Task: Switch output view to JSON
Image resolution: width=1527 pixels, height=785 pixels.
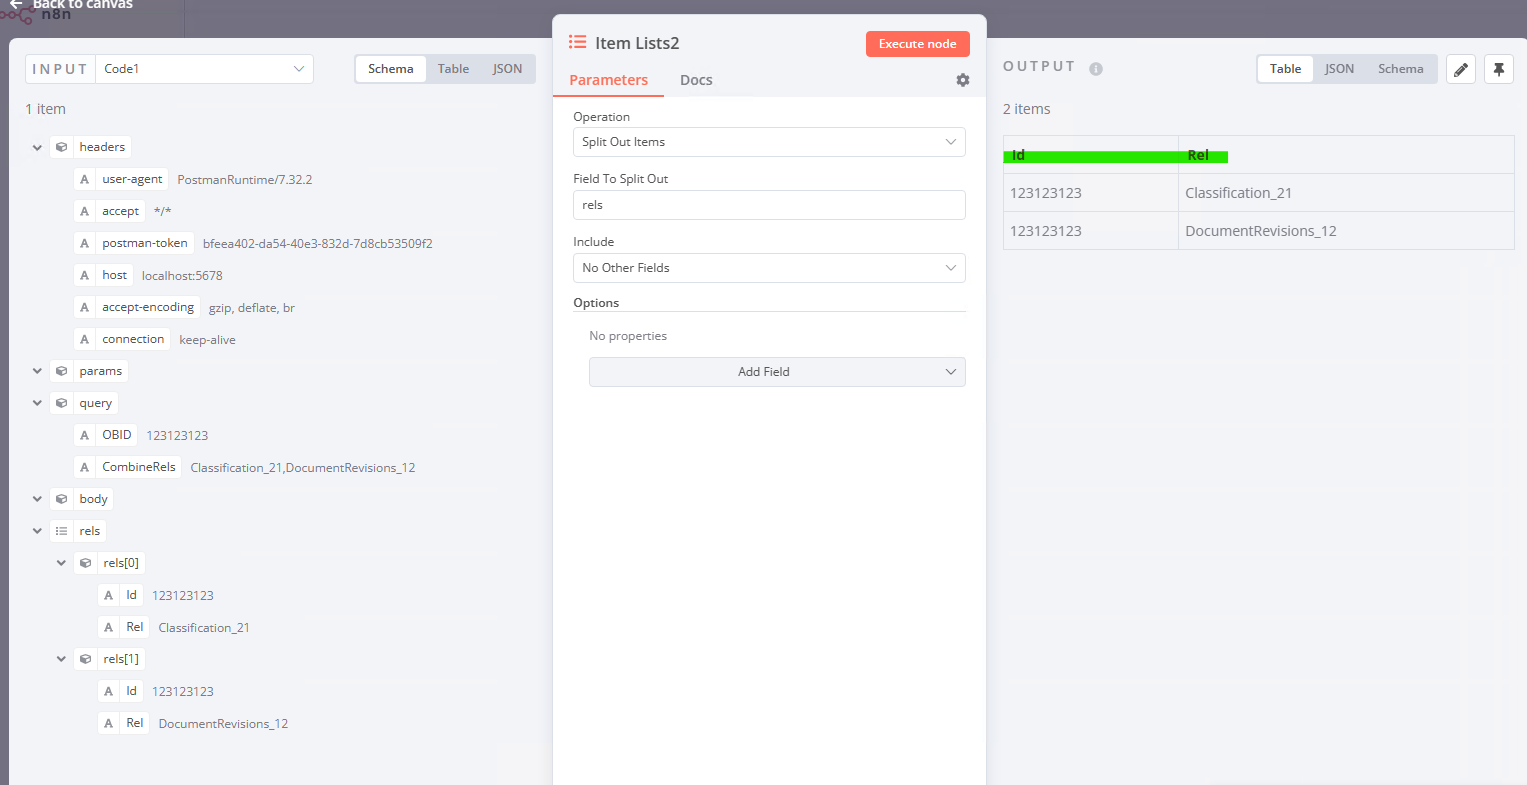Action: tap(1339, 69)
